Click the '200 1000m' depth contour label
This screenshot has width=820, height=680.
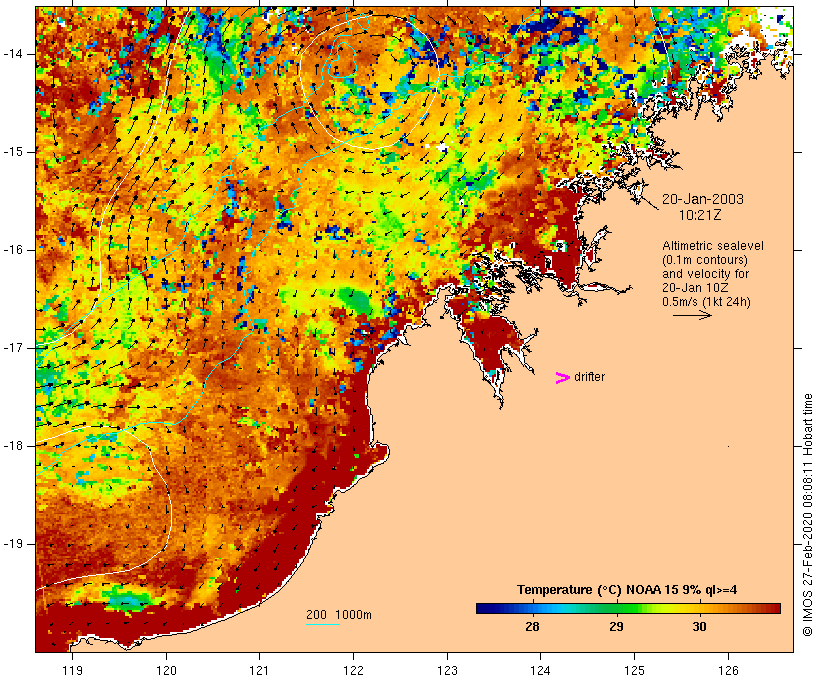click(x=339, y=615)
